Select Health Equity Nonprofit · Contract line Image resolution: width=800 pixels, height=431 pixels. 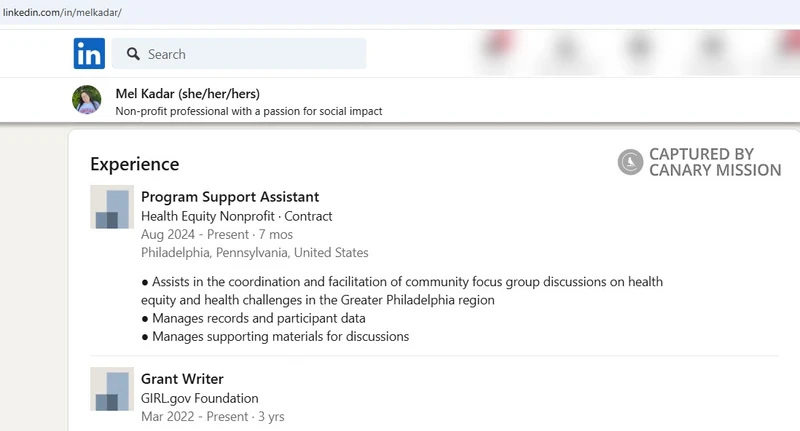click(236, 216)
